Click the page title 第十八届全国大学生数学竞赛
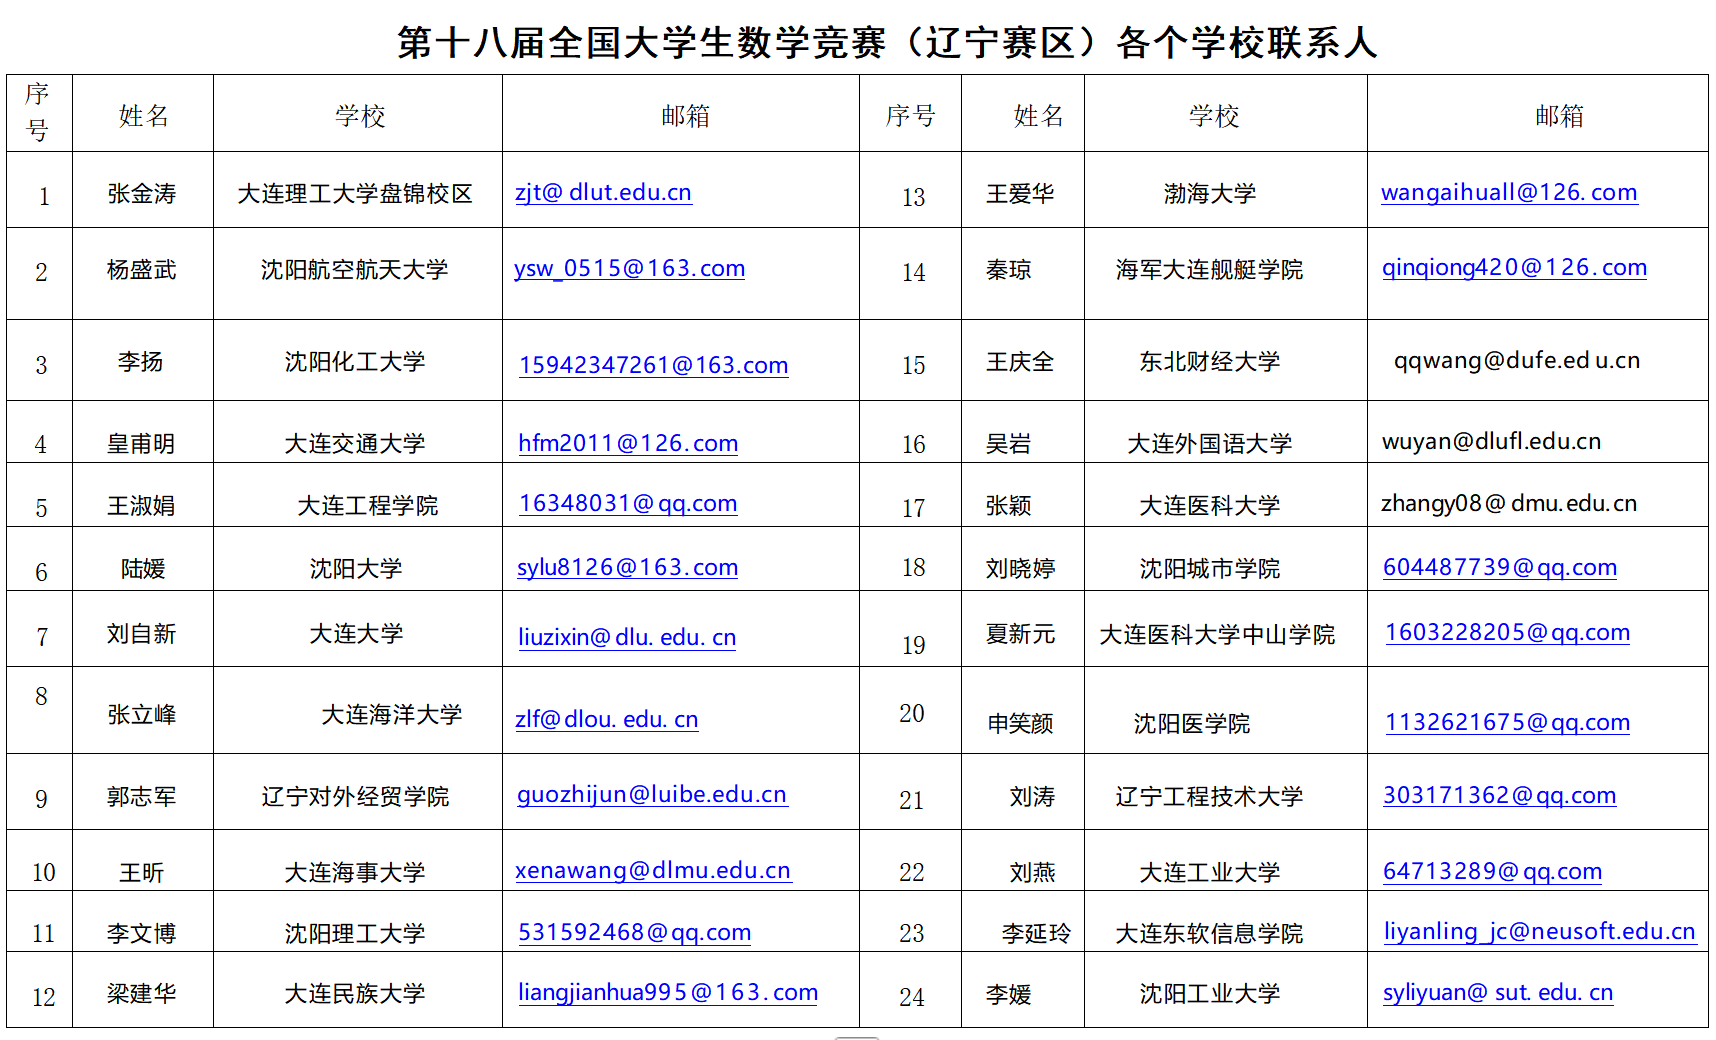 tap(641, 43)
